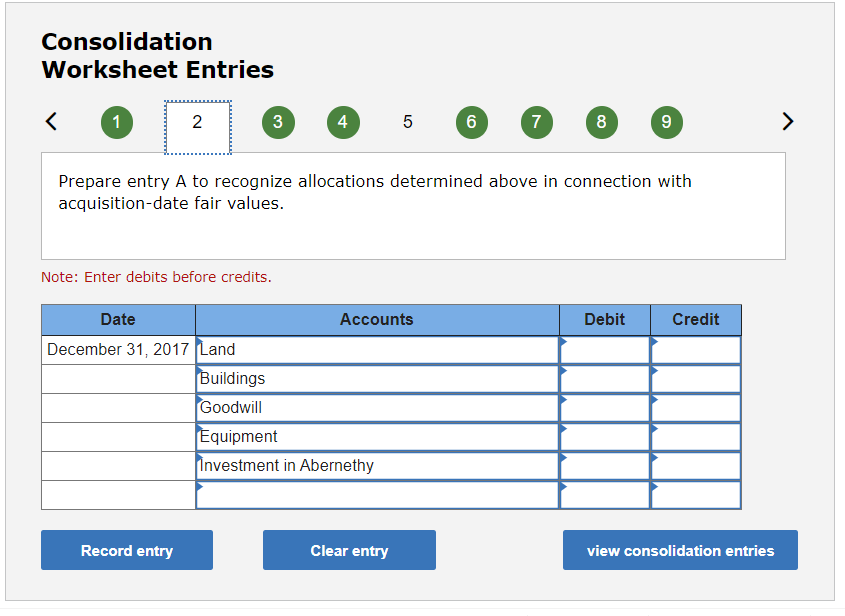The height and width of the screenshot is (616, 845).
Task: Click the Credit field for Goodwill
Action: tap(695, 407)
